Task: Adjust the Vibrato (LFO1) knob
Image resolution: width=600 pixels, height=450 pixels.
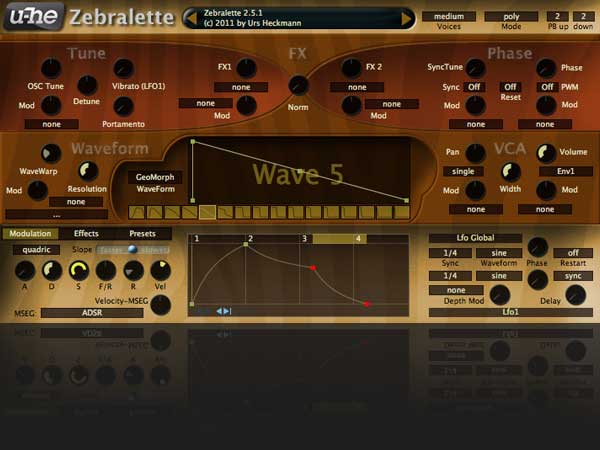Action: coord(124,69)
